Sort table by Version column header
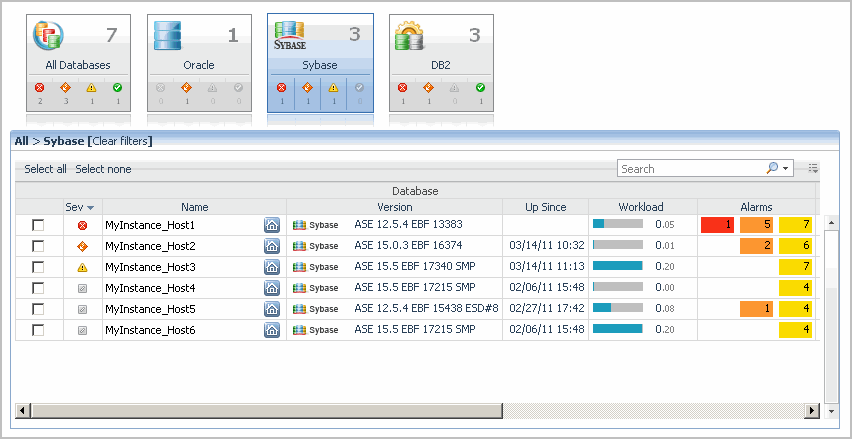852x439 pixels. tap(394, 207)
